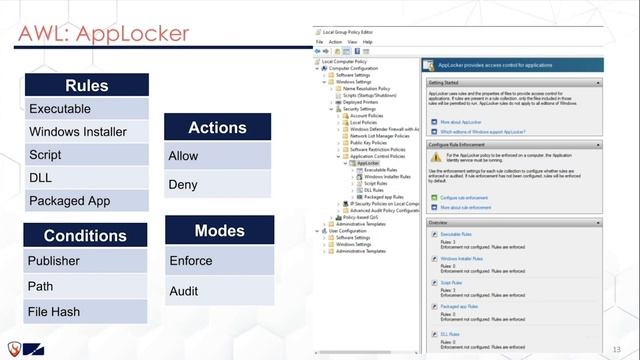Open the DLL Rules link in Overview
Image resolution: width=640 pixels, height=360 pixels.
click(450, 334)
